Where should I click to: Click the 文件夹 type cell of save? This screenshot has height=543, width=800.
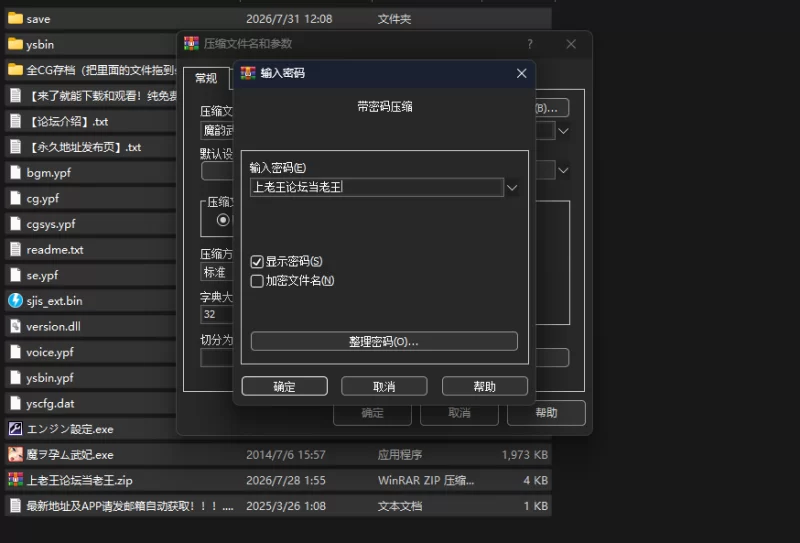click(x=394, y=19)
